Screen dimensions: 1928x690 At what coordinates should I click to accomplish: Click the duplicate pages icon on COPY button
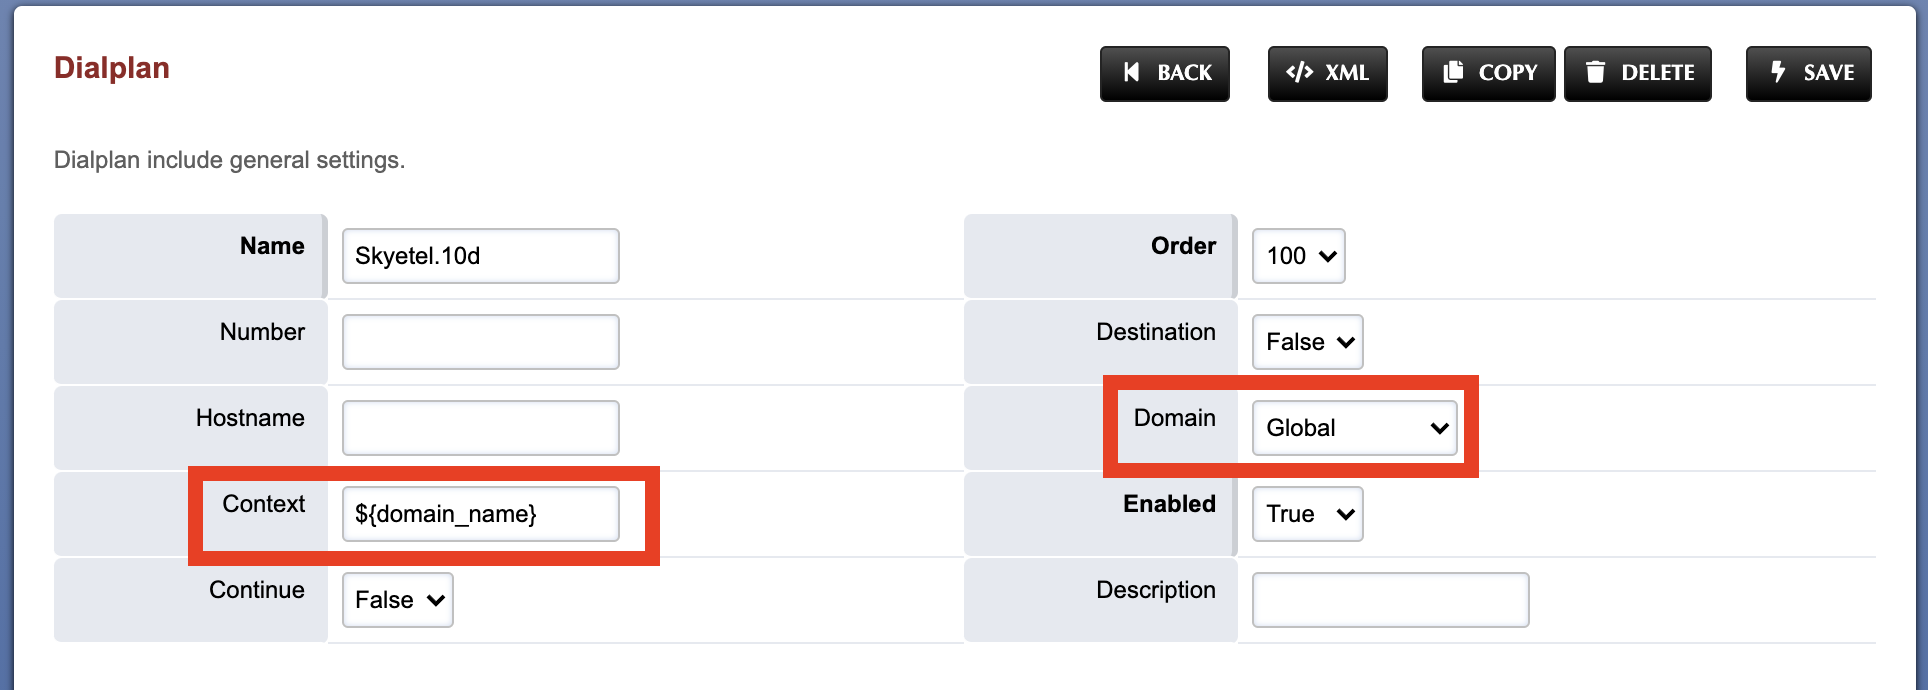[x=1453, y=72]
